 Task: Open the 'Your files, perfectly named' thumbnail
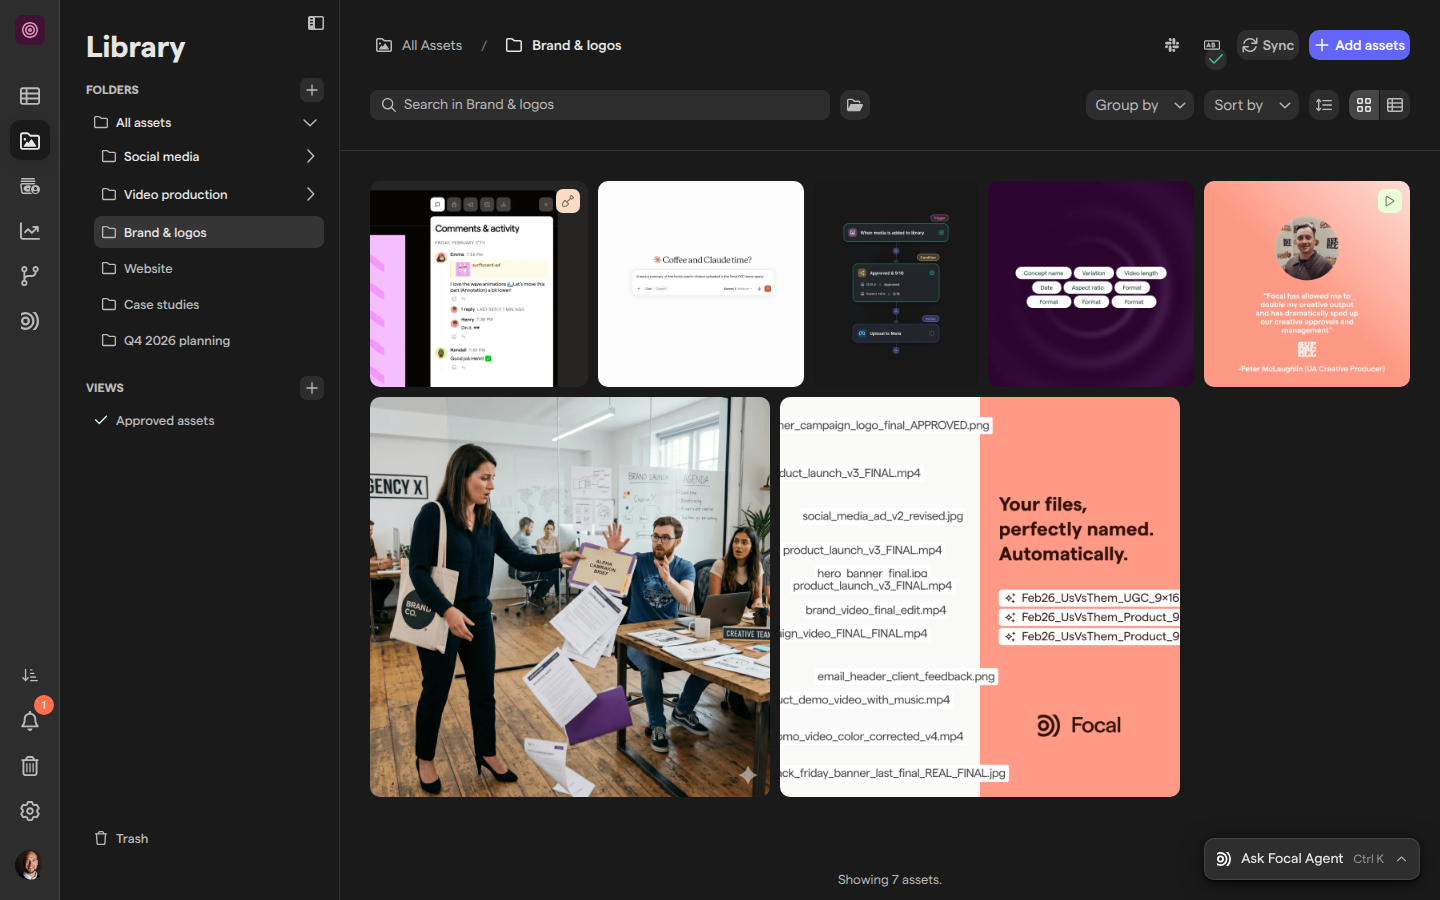tap(980, 597)
